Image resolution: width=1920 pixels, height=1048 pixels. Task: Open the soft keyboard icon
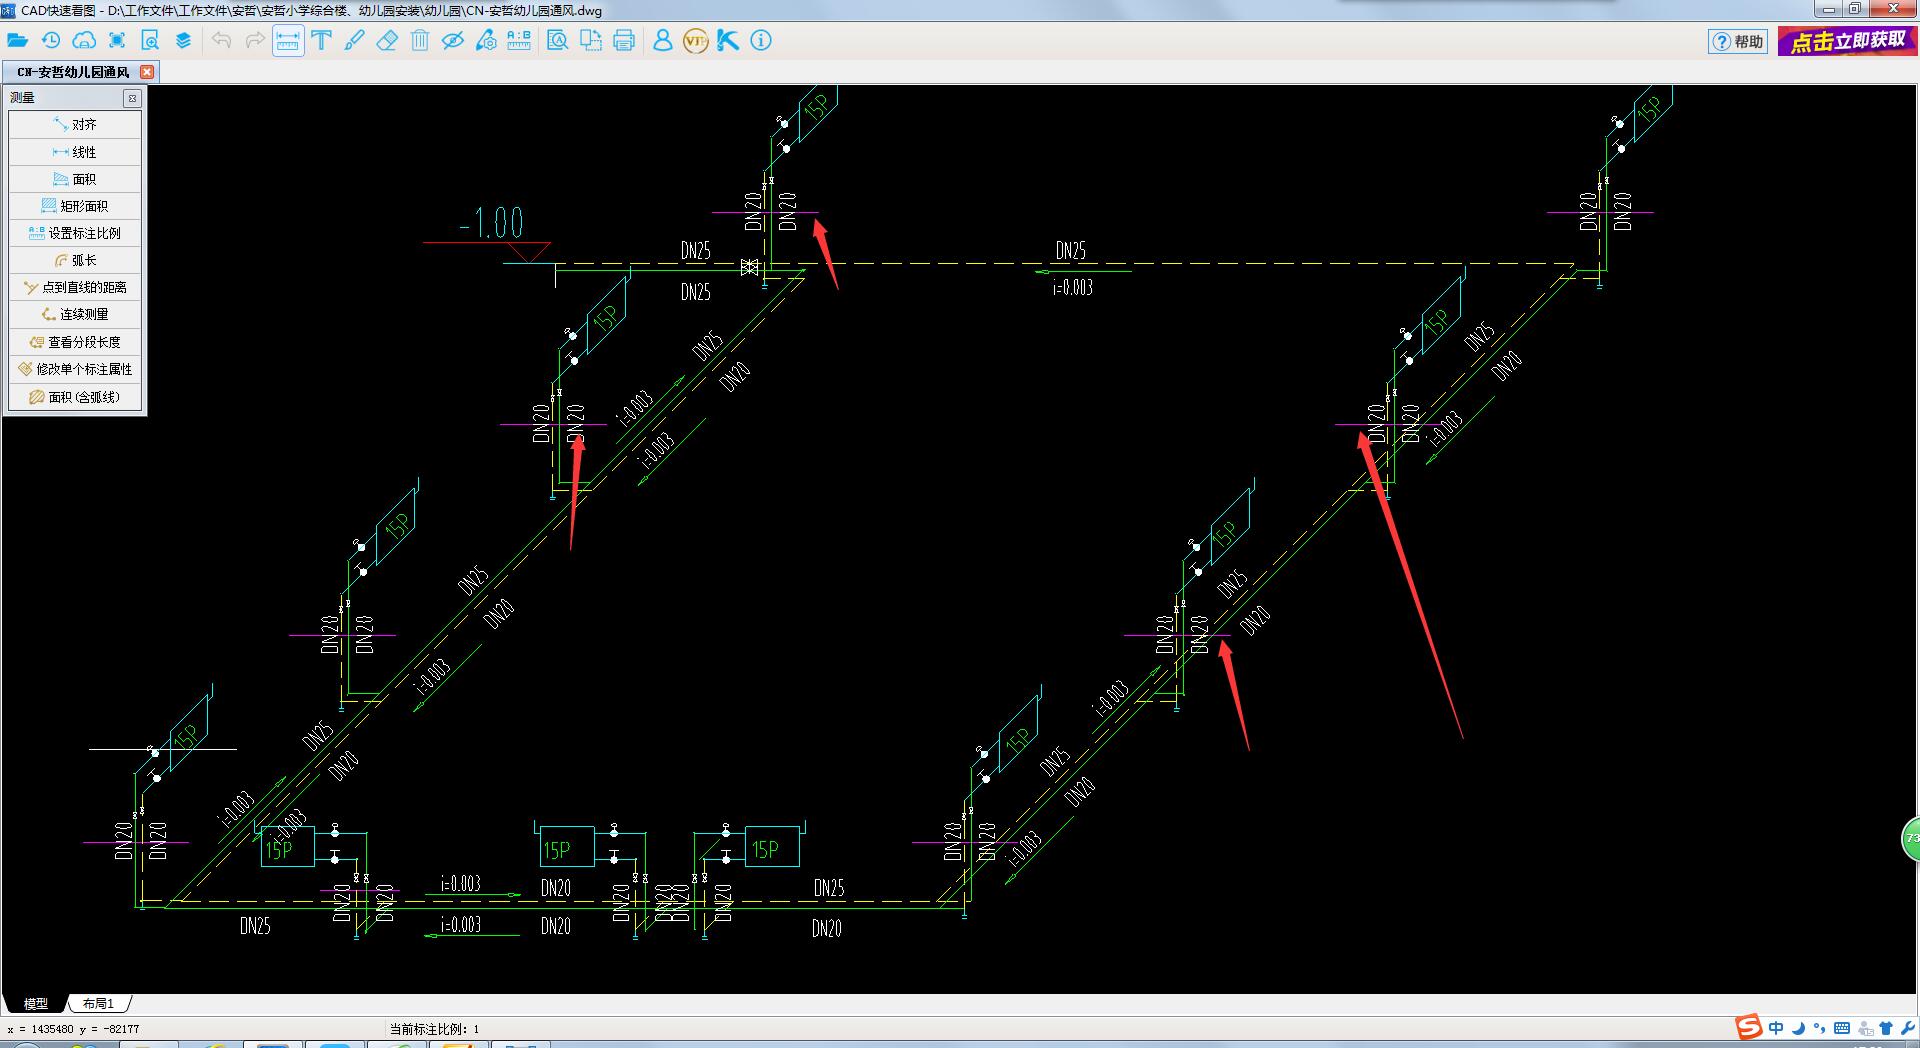1842,1028
